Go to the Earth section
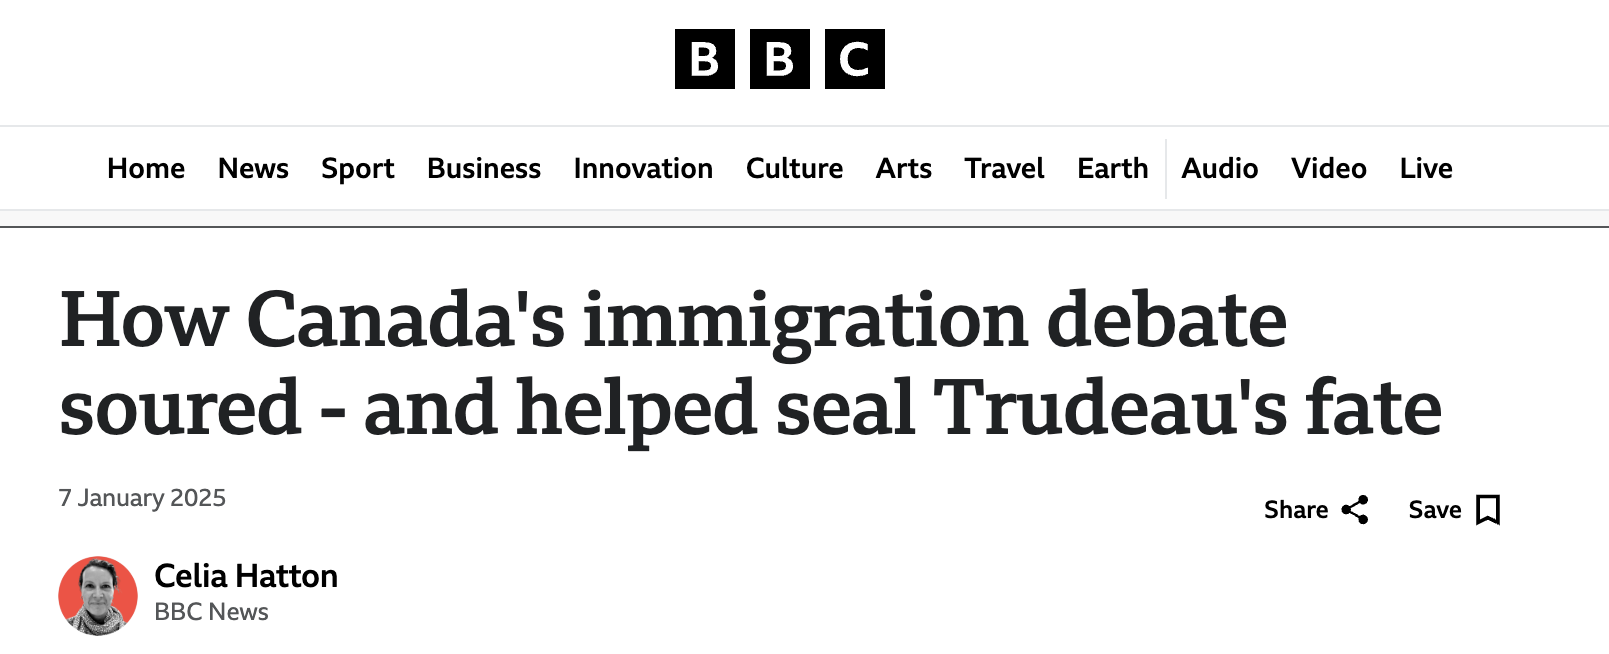 1113,168
